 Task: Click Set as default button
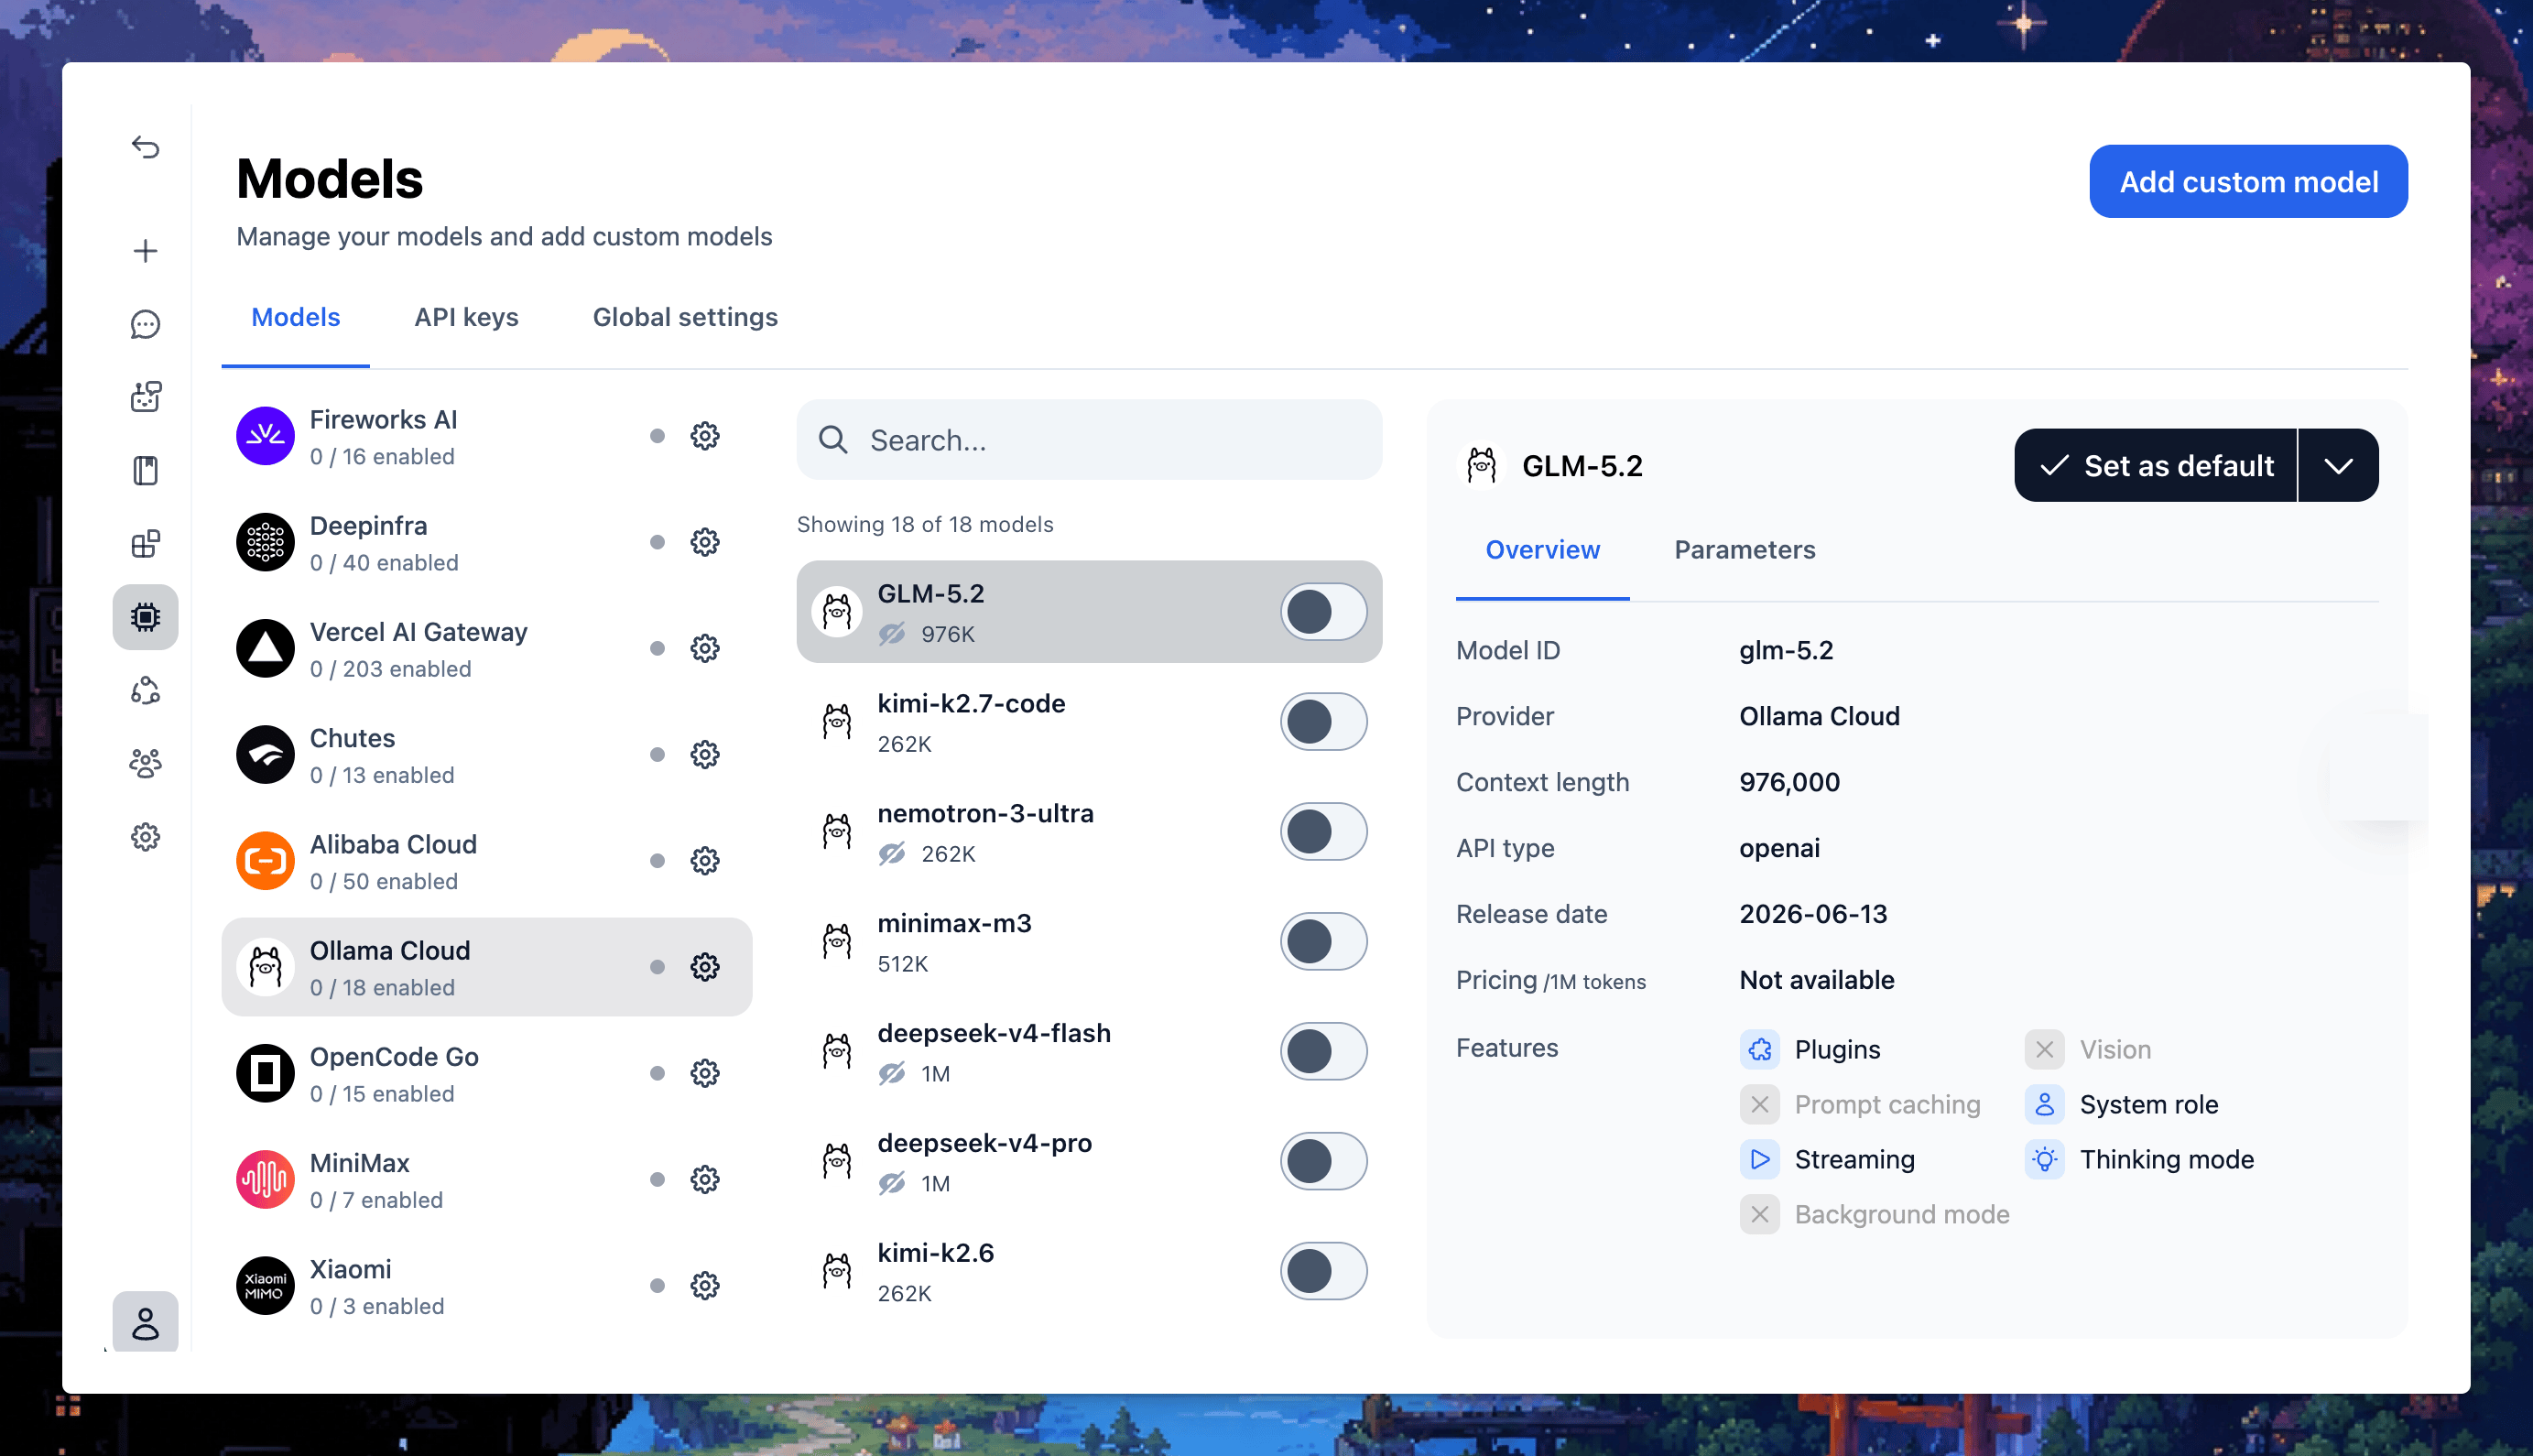coord(2156,466)
